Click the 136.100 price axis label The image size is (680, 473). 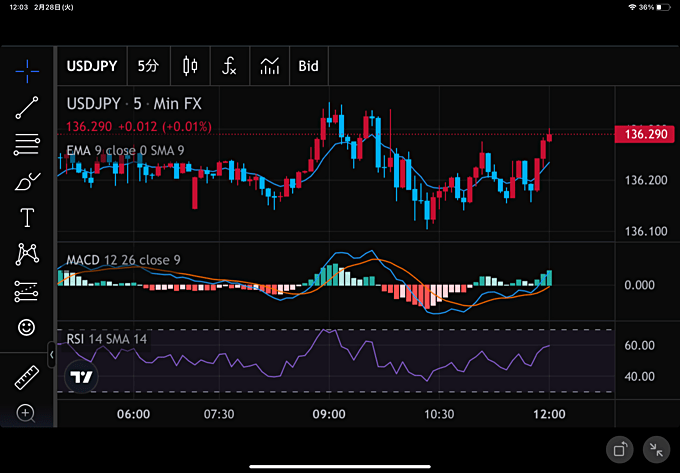[x=646, y=231]
